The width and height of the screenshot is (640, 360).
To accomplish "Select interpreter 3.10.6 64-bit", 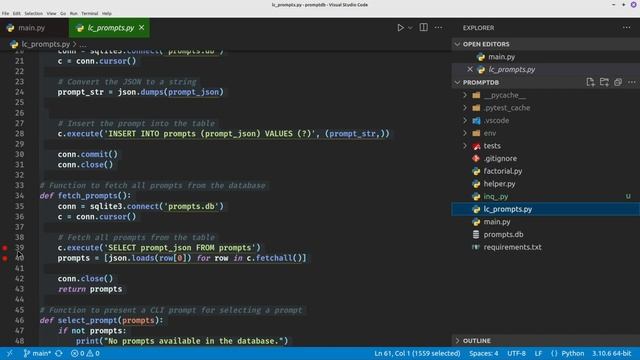I will [611, 353].
